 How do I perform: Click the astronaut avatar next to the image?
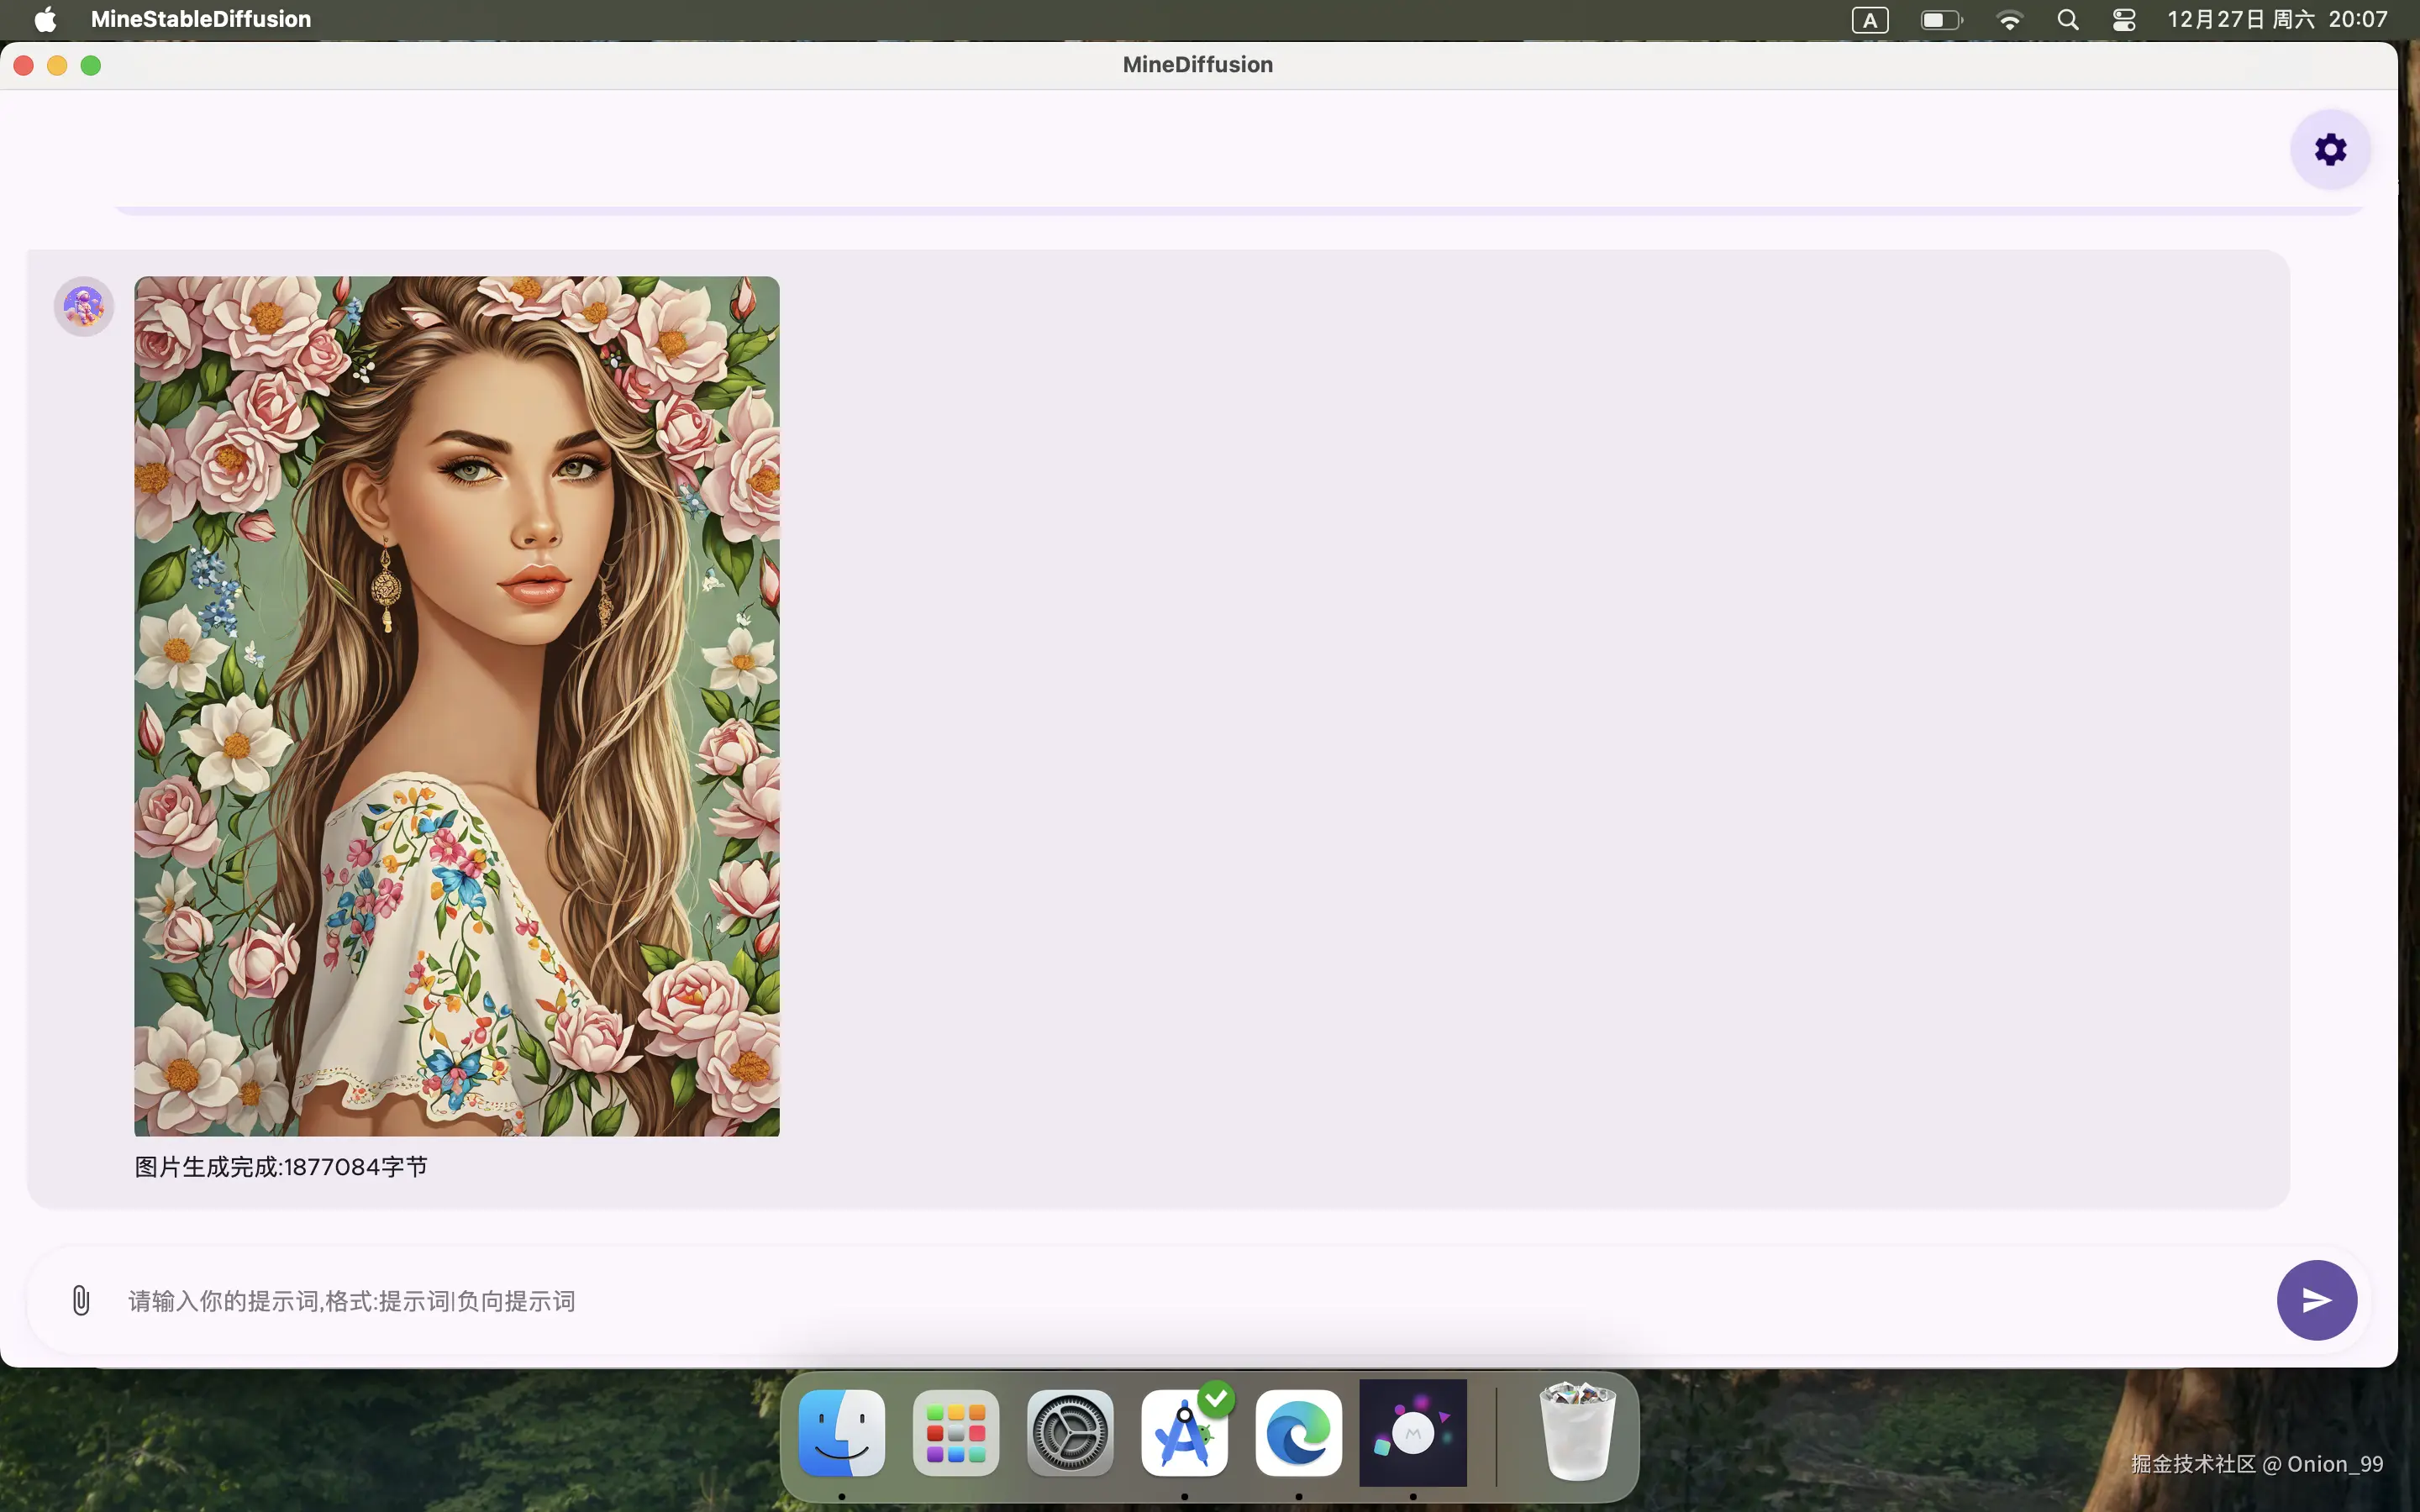pyautogui.click(x=82, y=306)
